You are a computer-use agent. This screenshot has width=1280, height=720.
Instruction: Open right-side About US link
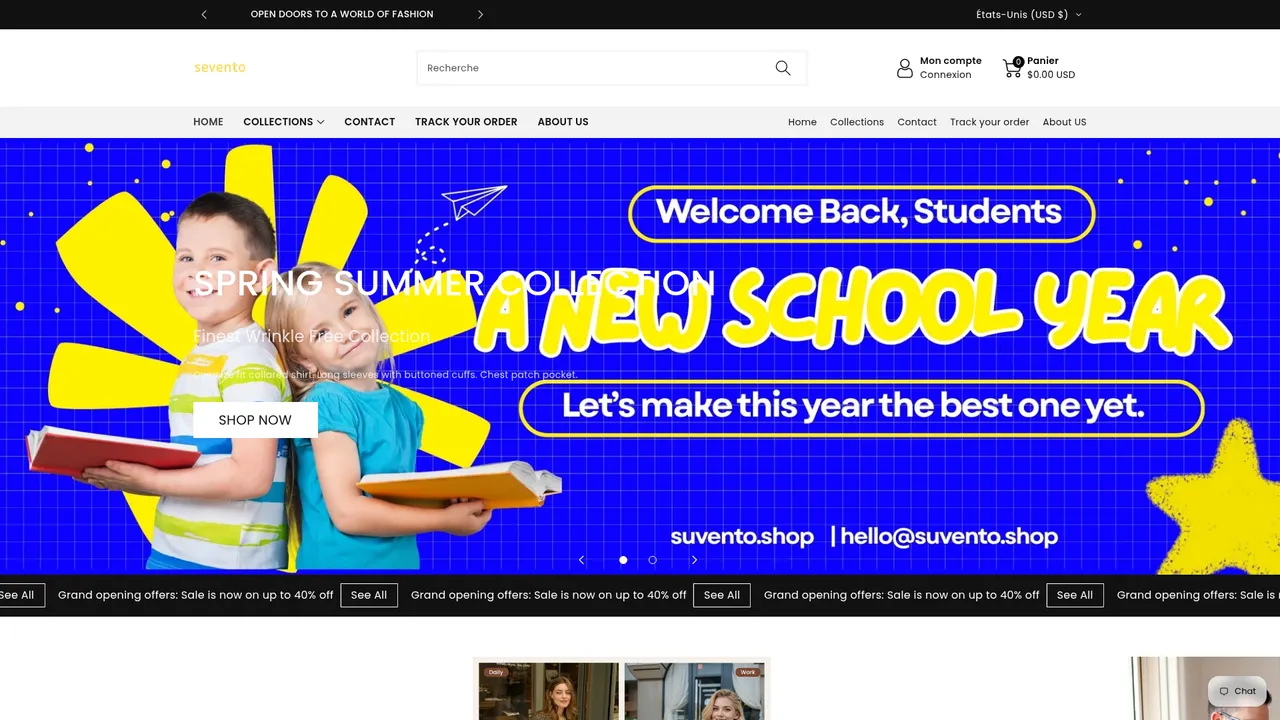click(x=1064, y=122)
